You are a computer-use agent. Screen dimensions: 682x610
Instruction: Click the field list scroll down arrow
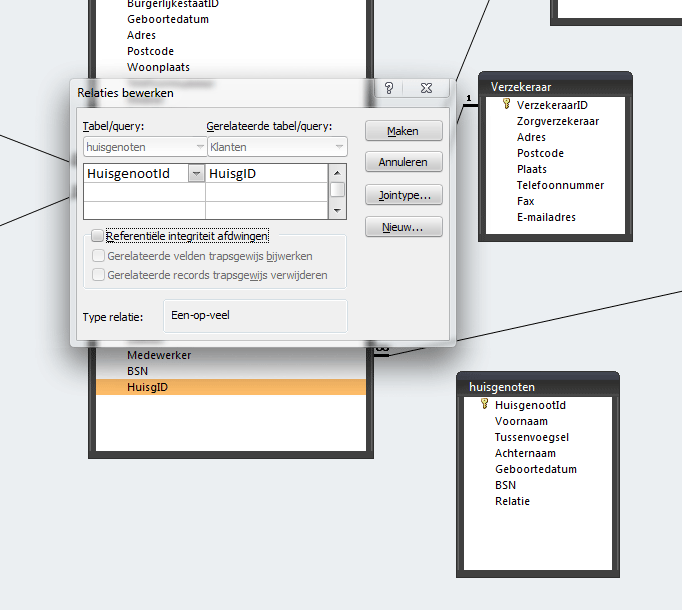coord(337,211)
